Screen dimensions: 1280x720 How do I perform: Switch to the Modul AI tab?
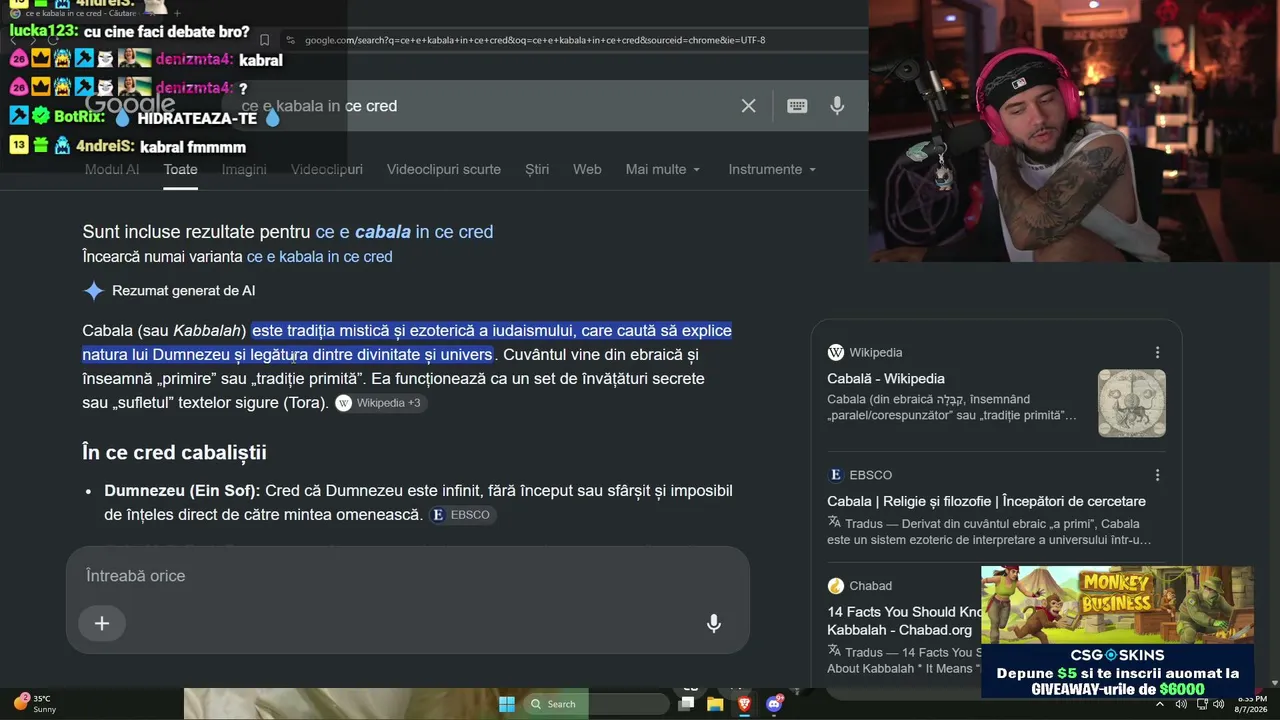pyautogui.click(x=112, y=169)
